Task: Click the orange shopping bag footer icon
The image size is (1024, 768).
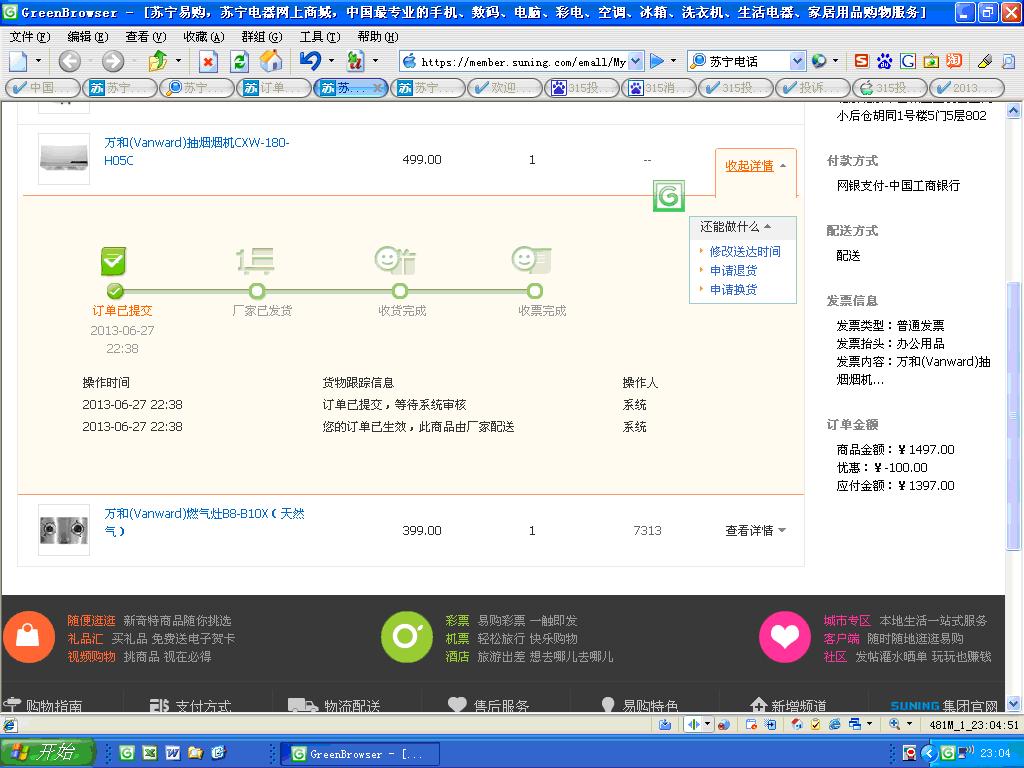Action: coord(29,636)
